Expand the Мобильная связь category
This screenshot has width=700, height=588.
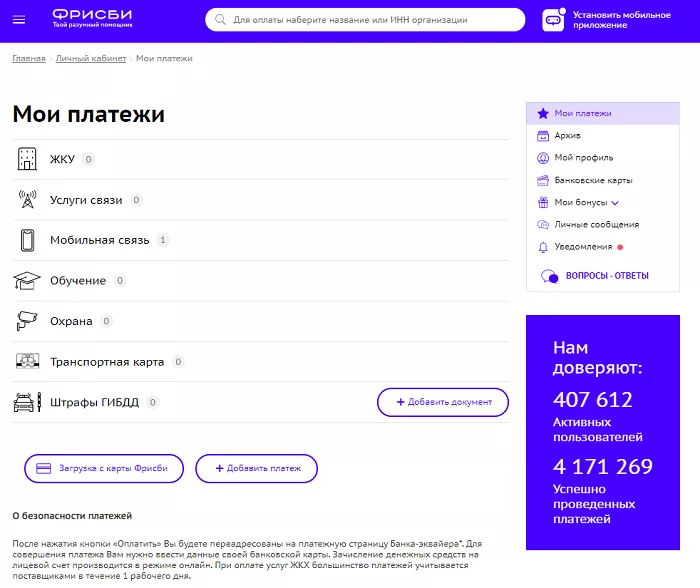tap(261, 240)
